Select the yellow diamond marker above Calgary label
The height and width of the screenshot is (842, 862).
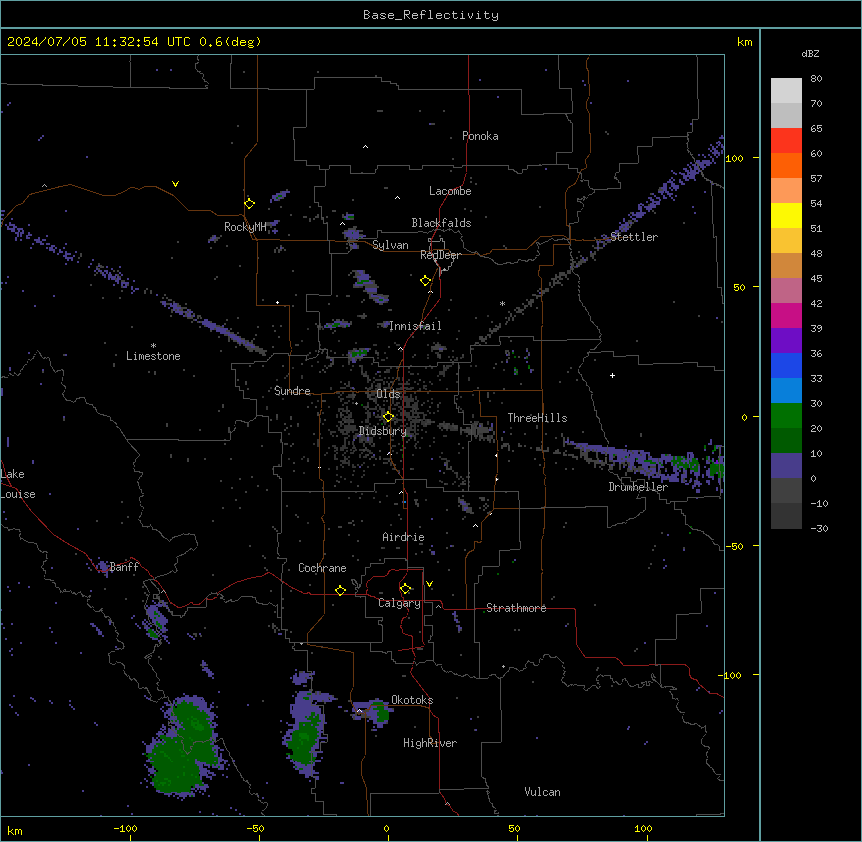[x=406, y=589]
